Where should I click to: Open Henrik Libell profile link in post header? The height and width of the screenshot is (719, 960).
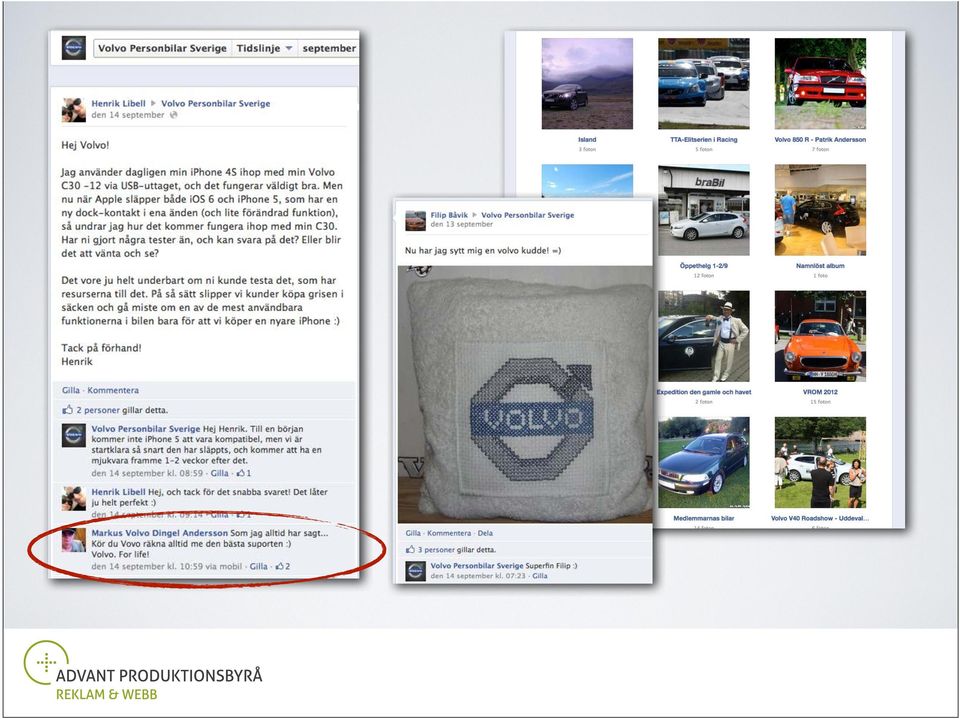119,104
